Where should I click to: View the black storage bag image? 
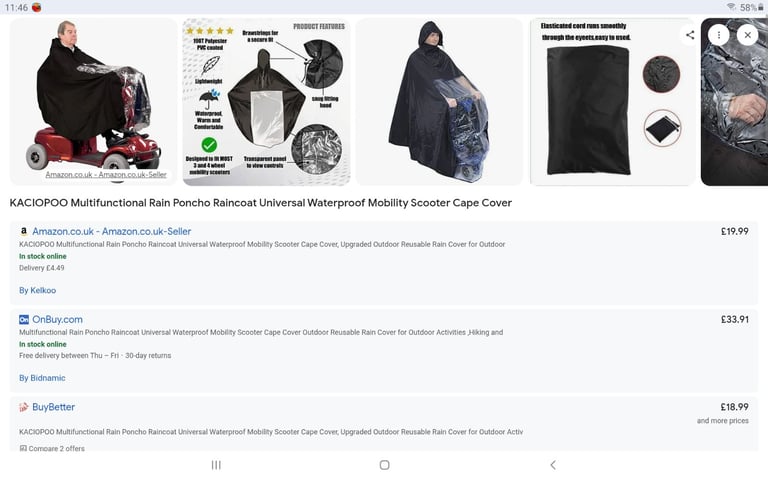613,102
